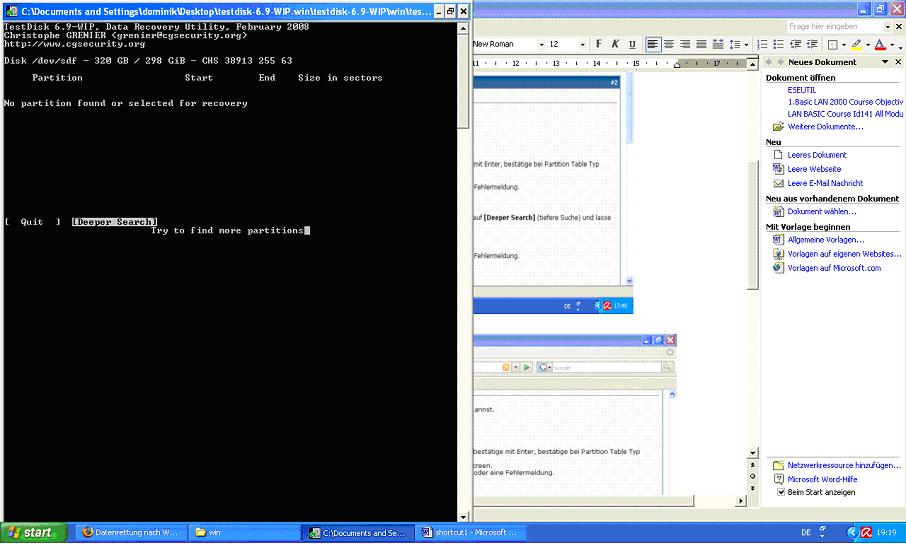
Task: Open the Neues Dokument task pane menu
Action: tap(885, 62)
